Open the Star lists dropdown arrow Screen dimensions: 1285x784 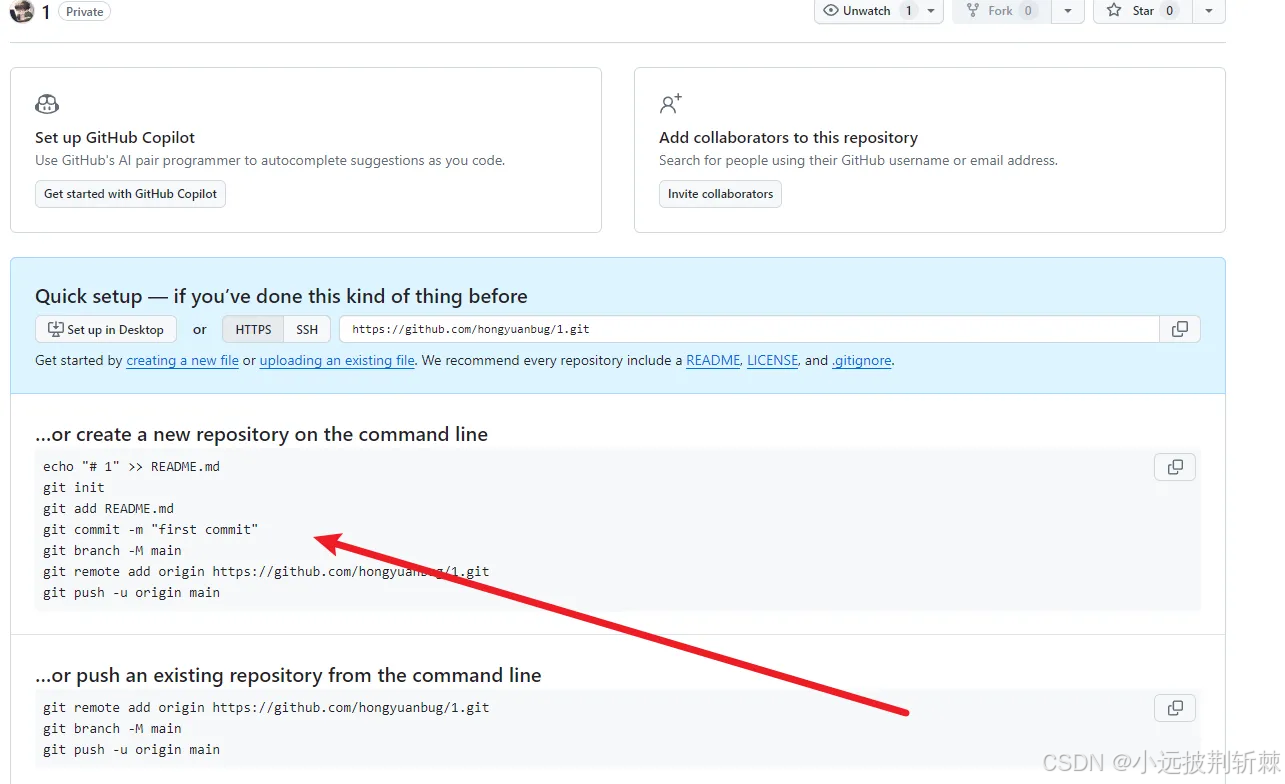1209,11
